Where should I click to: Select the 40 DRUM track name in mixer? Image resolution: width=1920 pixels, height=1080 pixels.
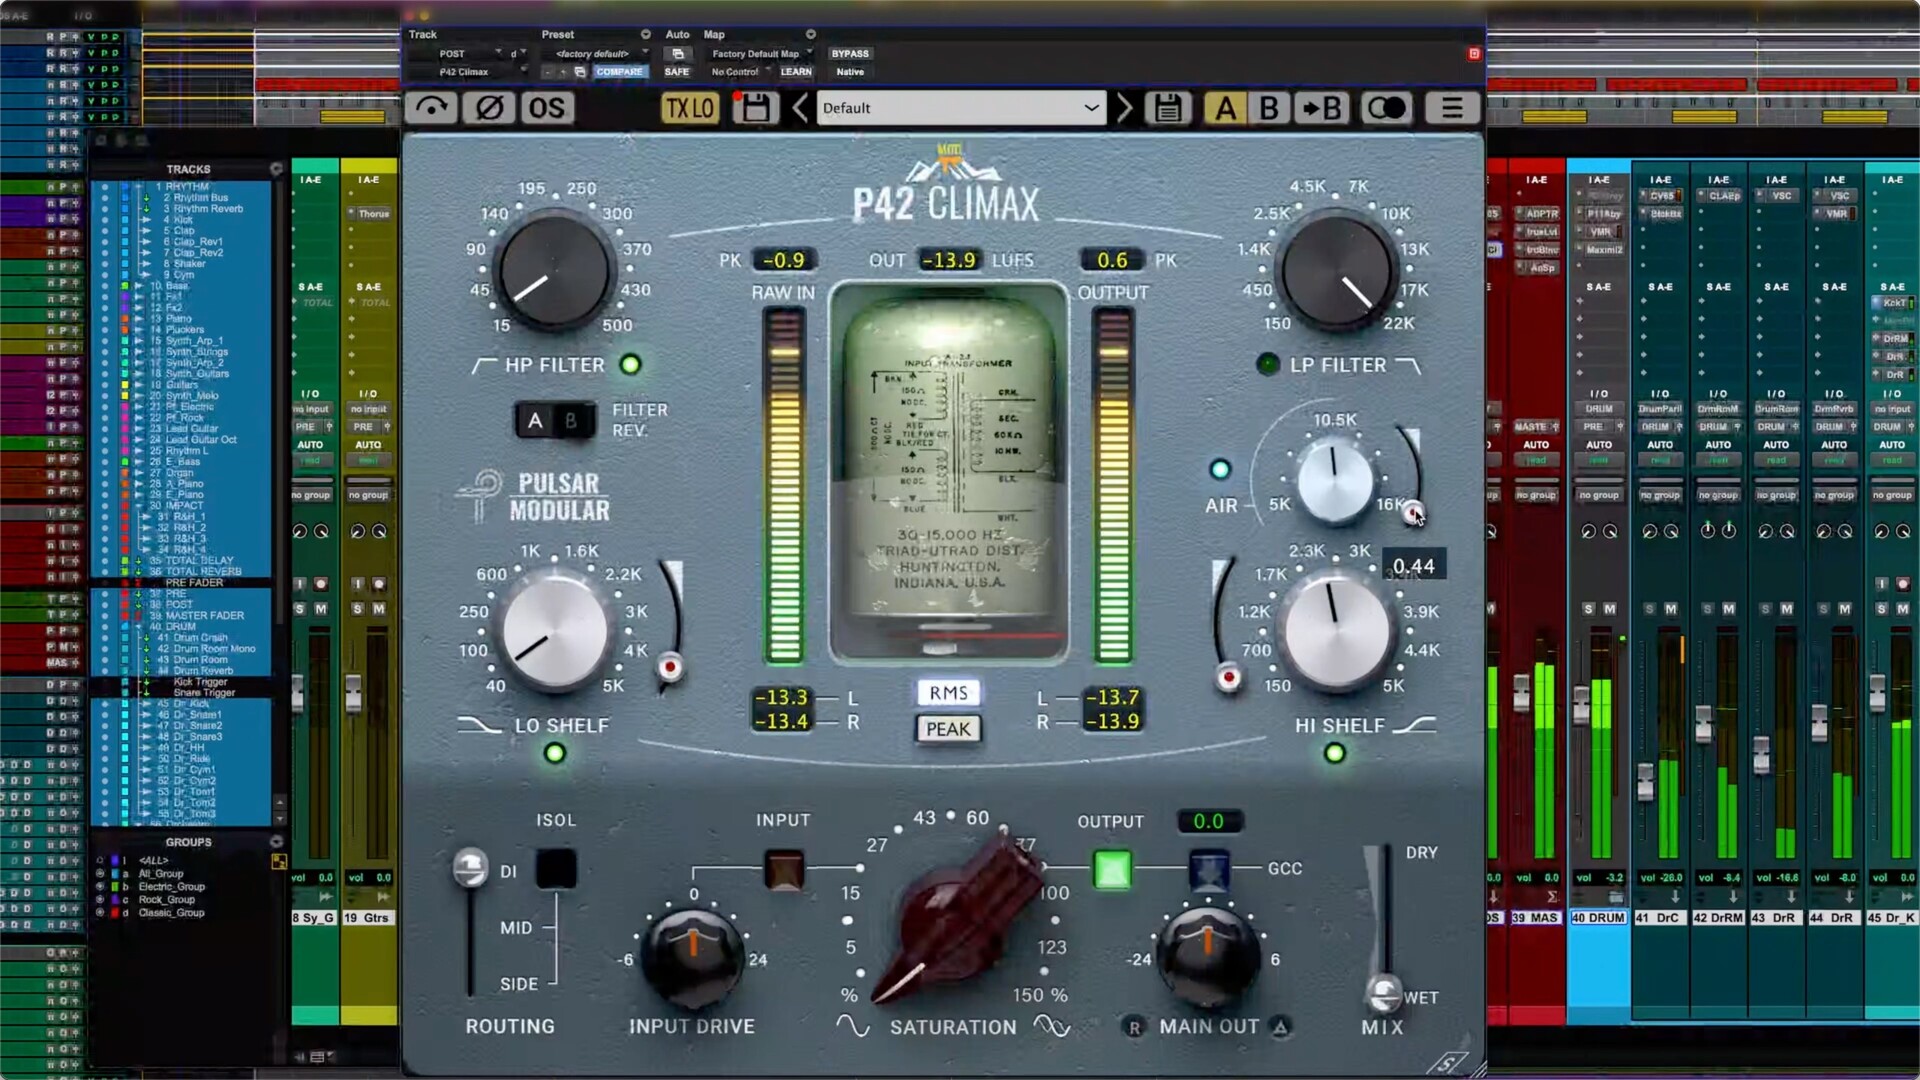[1598, 917]
